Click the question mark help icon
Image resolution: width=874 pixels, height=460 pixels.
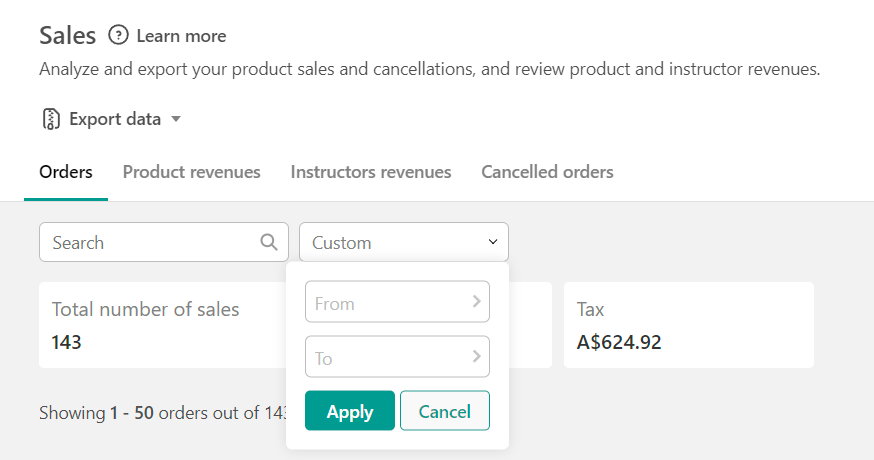(119, 36)
